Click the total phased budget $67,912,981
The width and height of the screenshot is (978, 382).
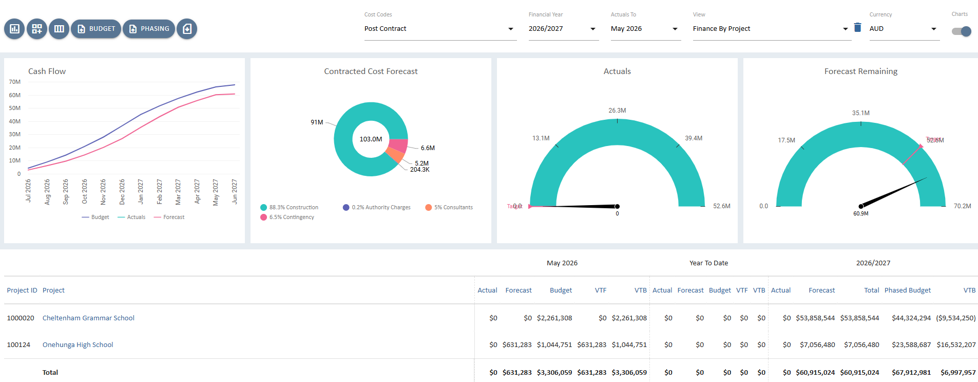[x=911, y=372]
